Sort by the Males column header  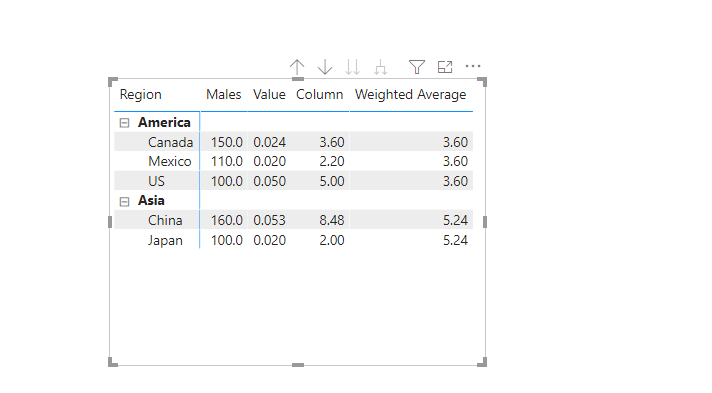[x=224, y=95]
